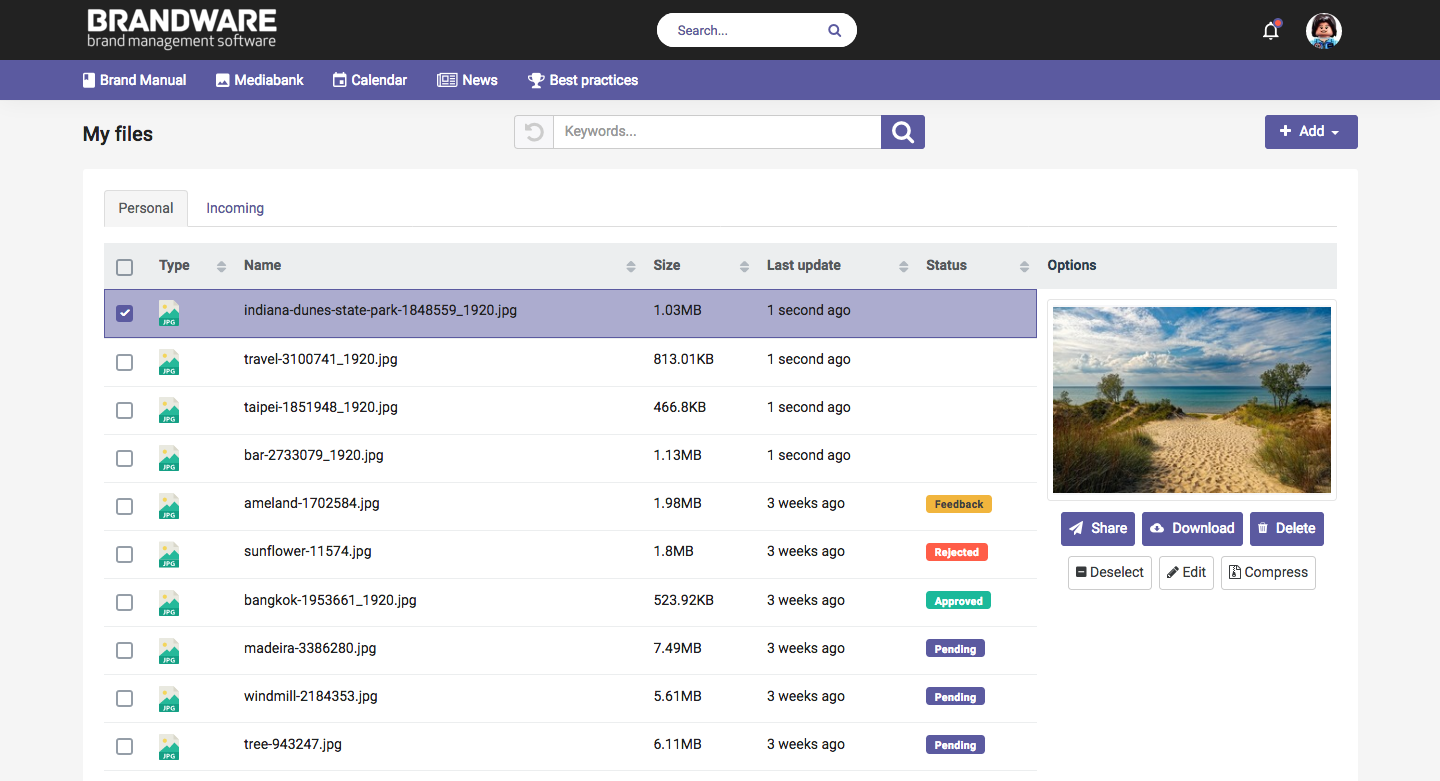Click the Edit button
1440x781 pixels.
[1187, 573]
